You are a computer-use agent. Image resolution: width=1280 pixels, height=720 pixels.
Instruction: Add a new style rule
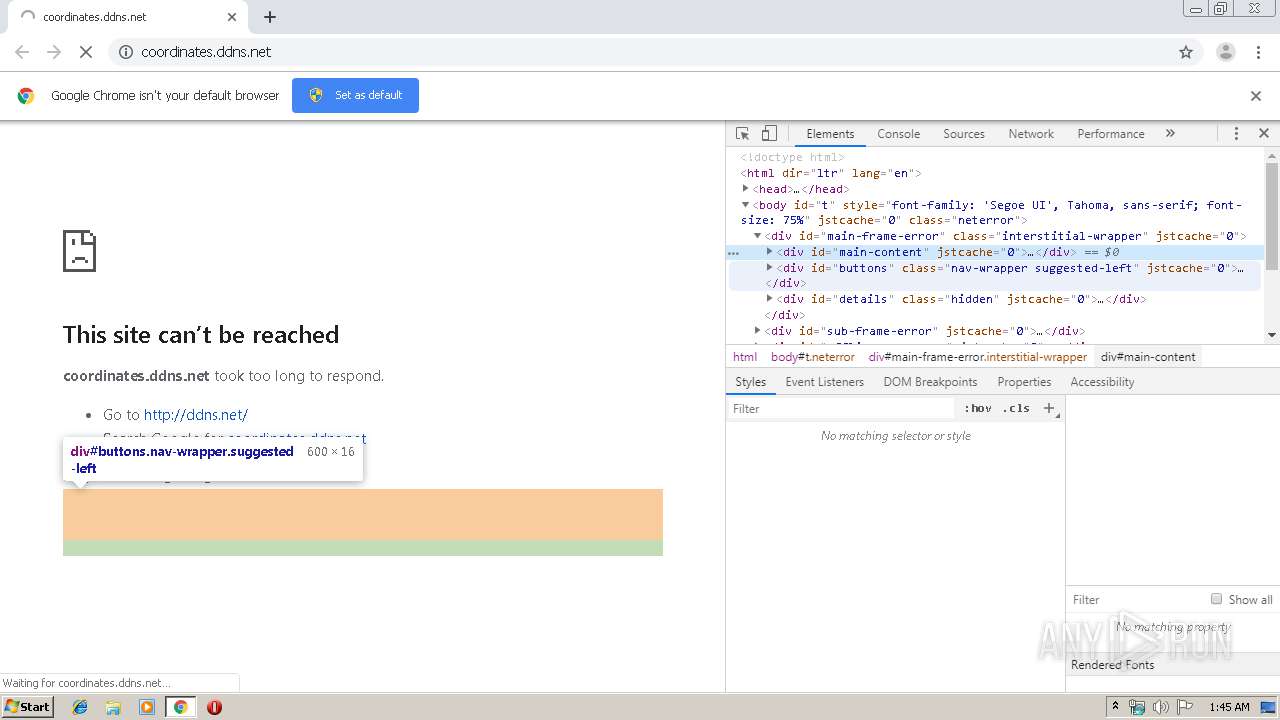click(1049, 408)
